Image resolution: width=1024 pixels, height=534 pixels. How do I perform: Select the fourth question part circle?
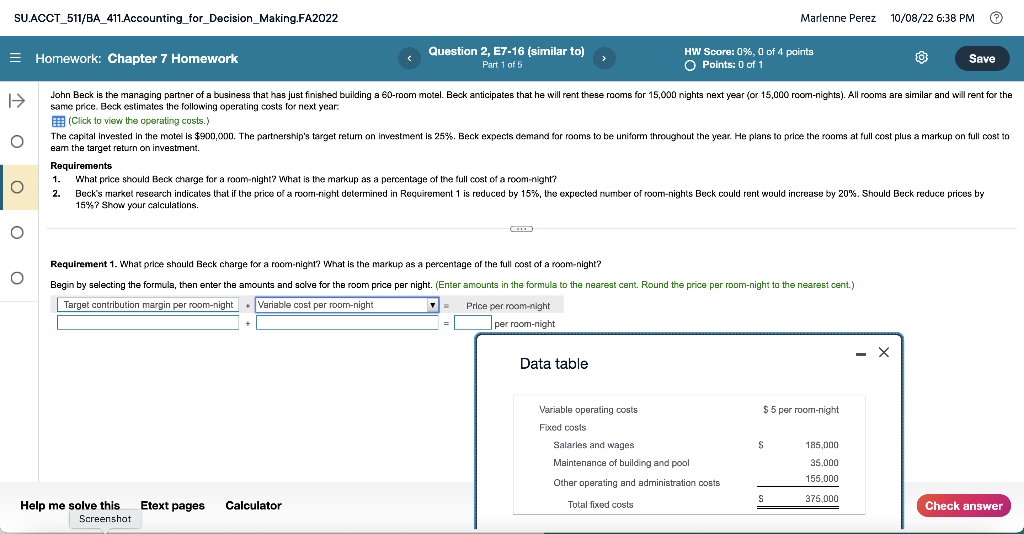pyautogui.click(x=17, y=278)
